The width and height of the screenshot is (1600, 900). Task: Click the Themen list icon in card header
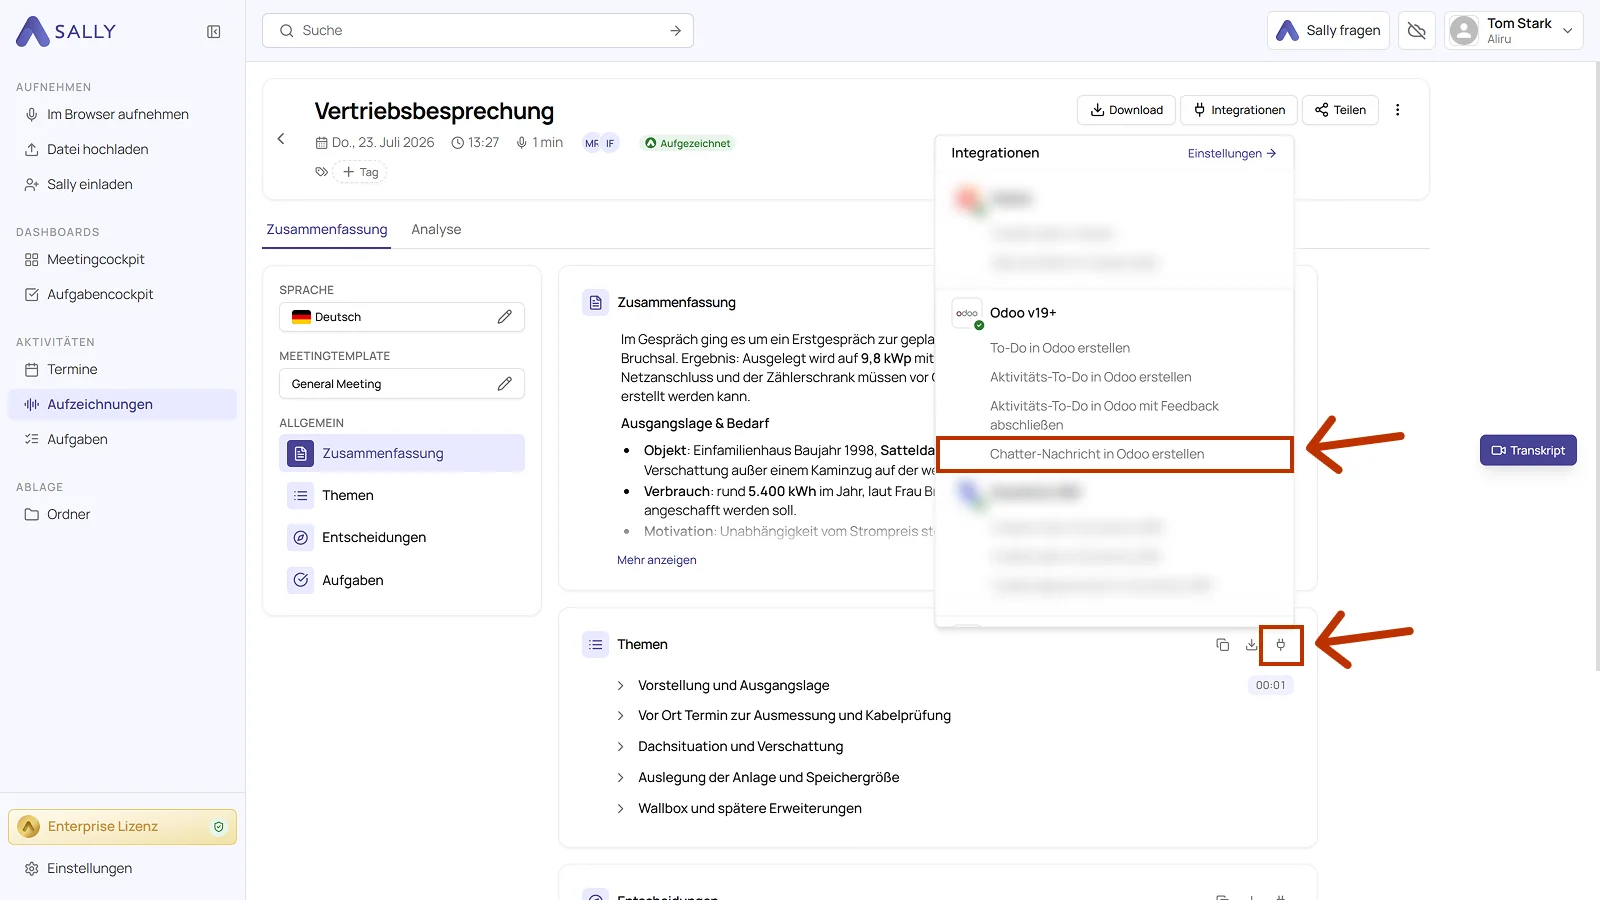tap(596, 645)
